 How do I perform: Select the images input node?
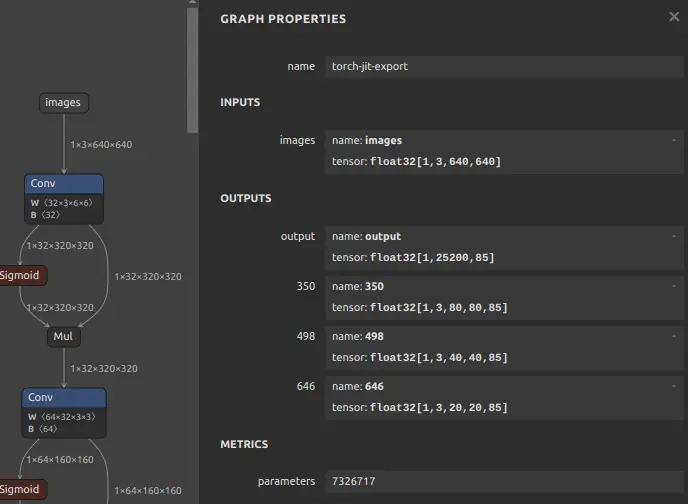click(x=64, y=103)
